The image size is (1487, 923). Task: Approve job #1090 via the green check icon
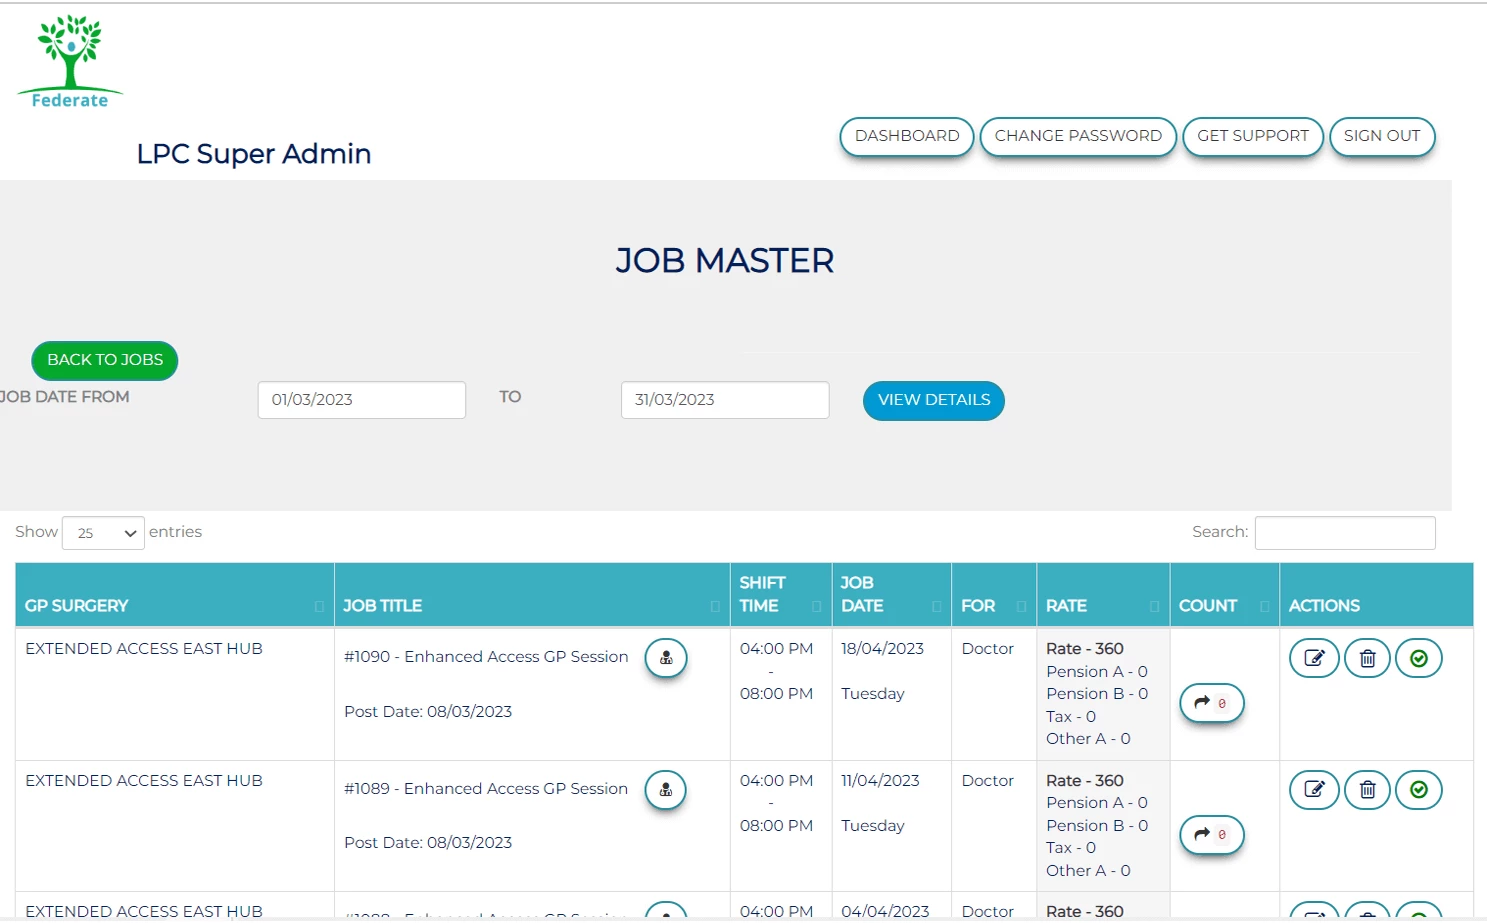(1419, 658)
